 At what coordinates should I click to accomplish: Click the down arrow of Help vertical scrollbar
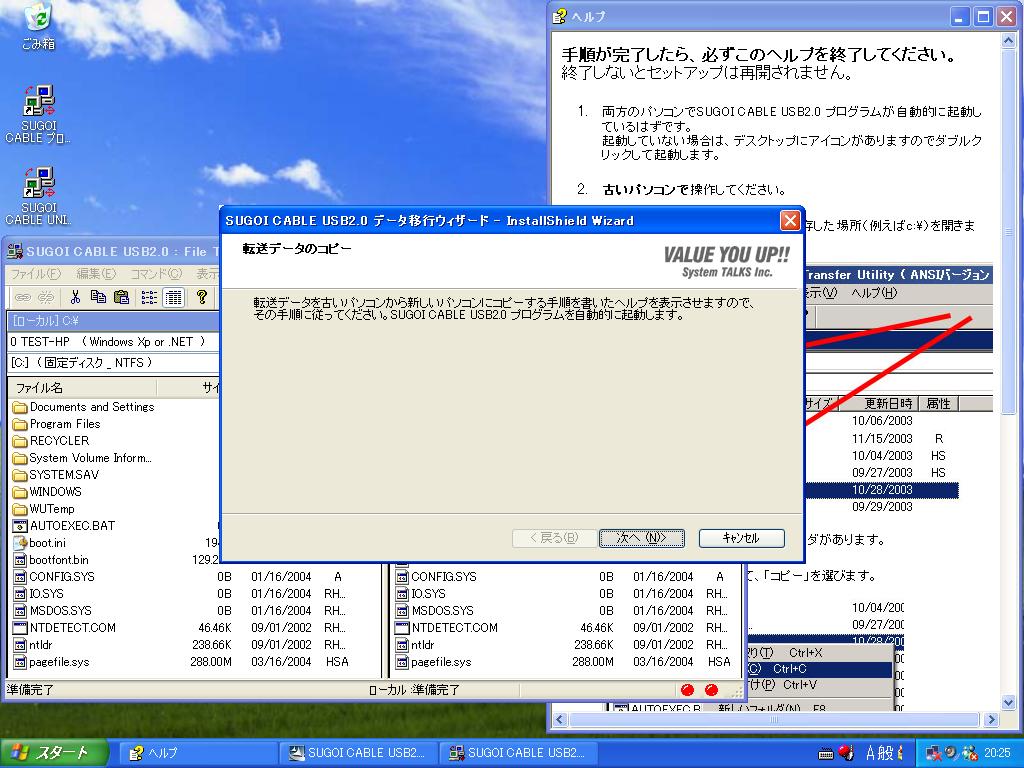[x=1008, y=703]
